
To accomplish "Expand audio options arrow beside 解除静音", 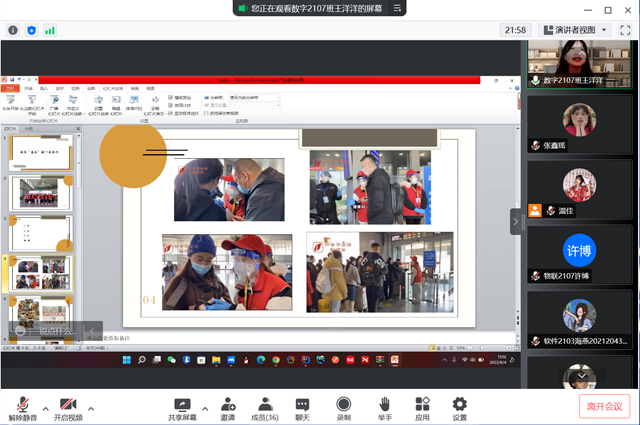I will point(45,408).
